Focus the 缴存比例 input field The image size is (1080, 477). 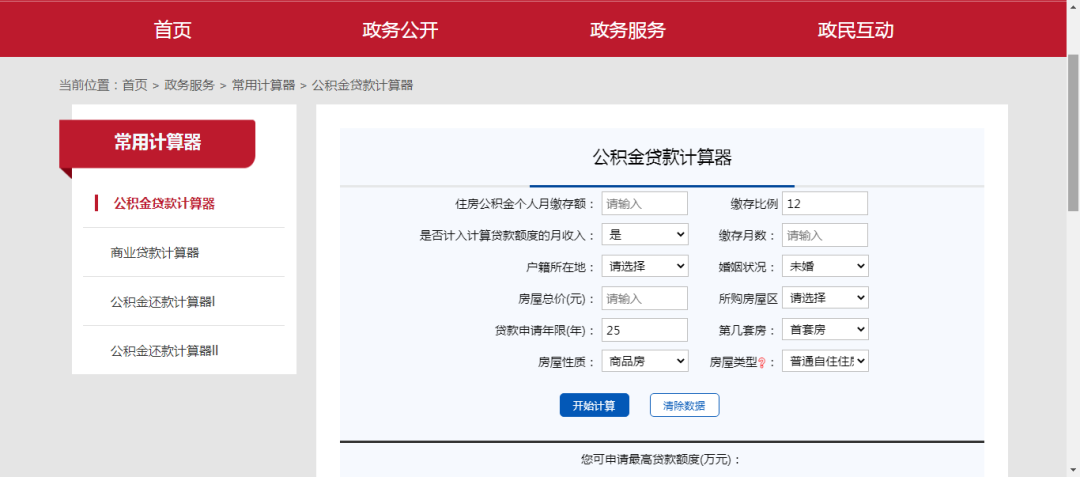(825, 203)
